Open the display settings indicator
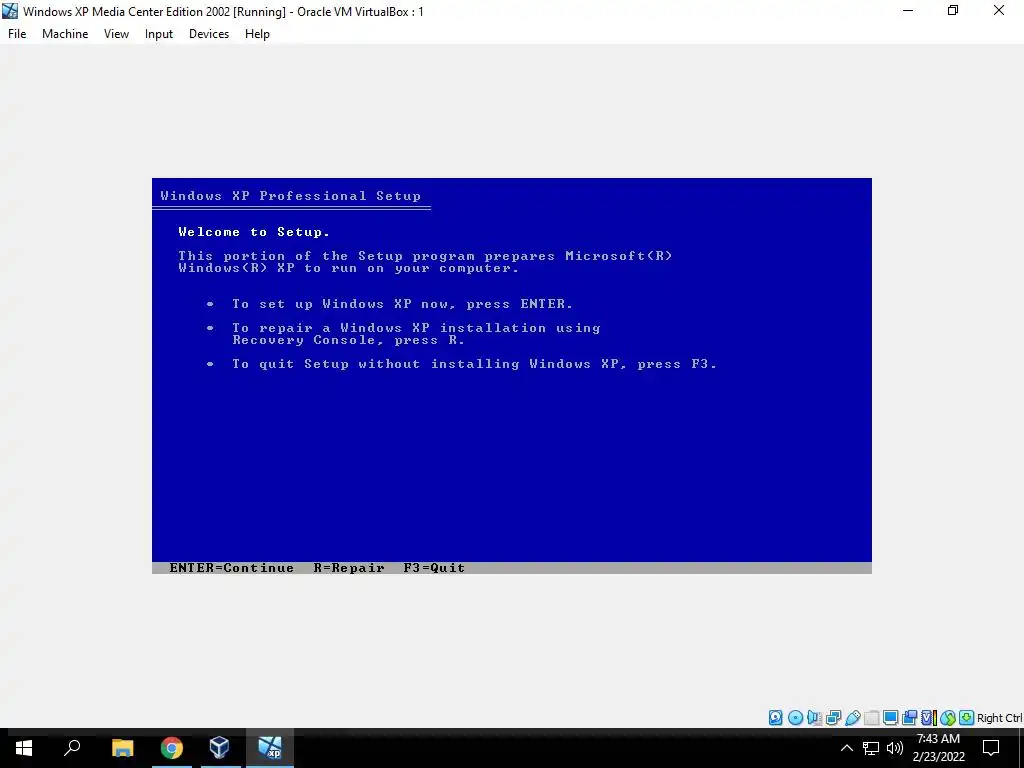 pos(890,718)
